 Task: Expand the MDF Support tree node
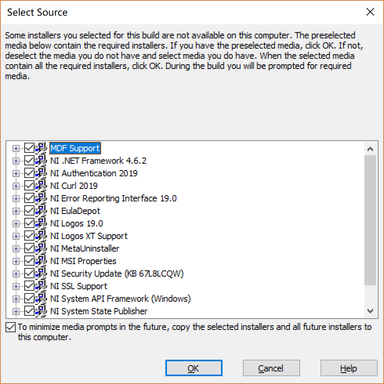pyautogui.click(x=16, y=148)
